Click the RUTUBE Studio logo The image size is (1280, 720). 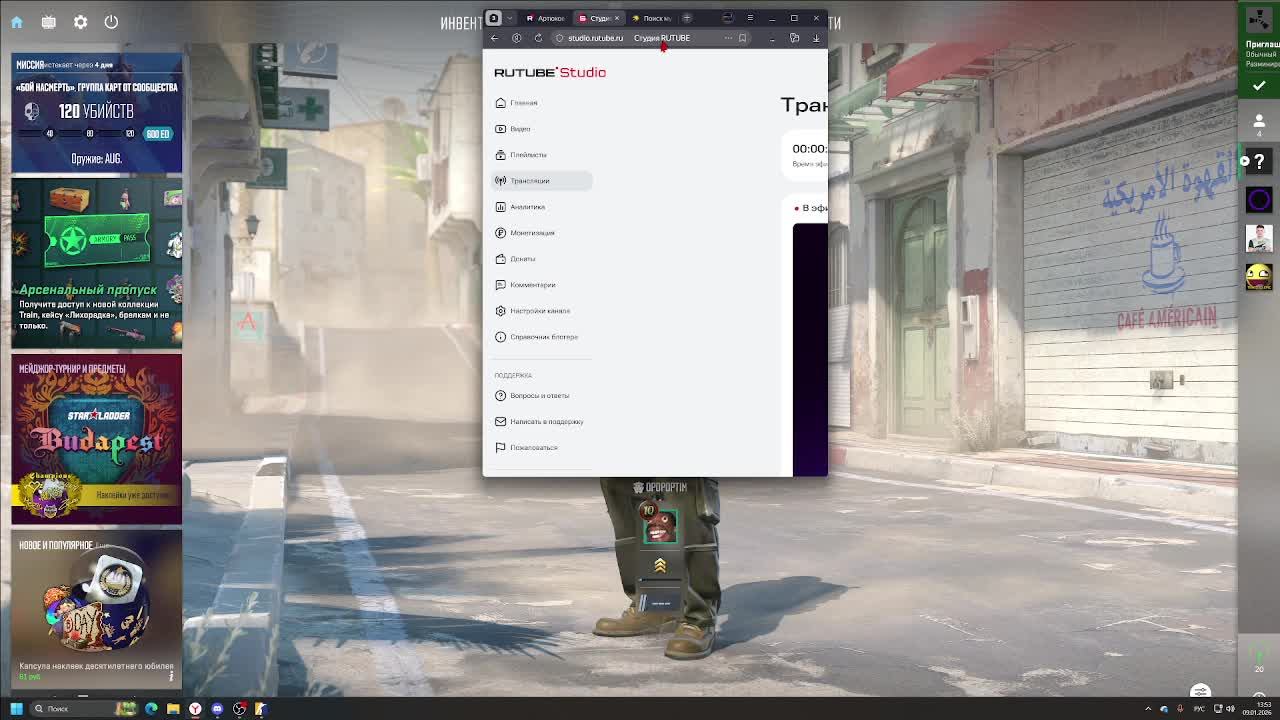(x=550, y=72)
